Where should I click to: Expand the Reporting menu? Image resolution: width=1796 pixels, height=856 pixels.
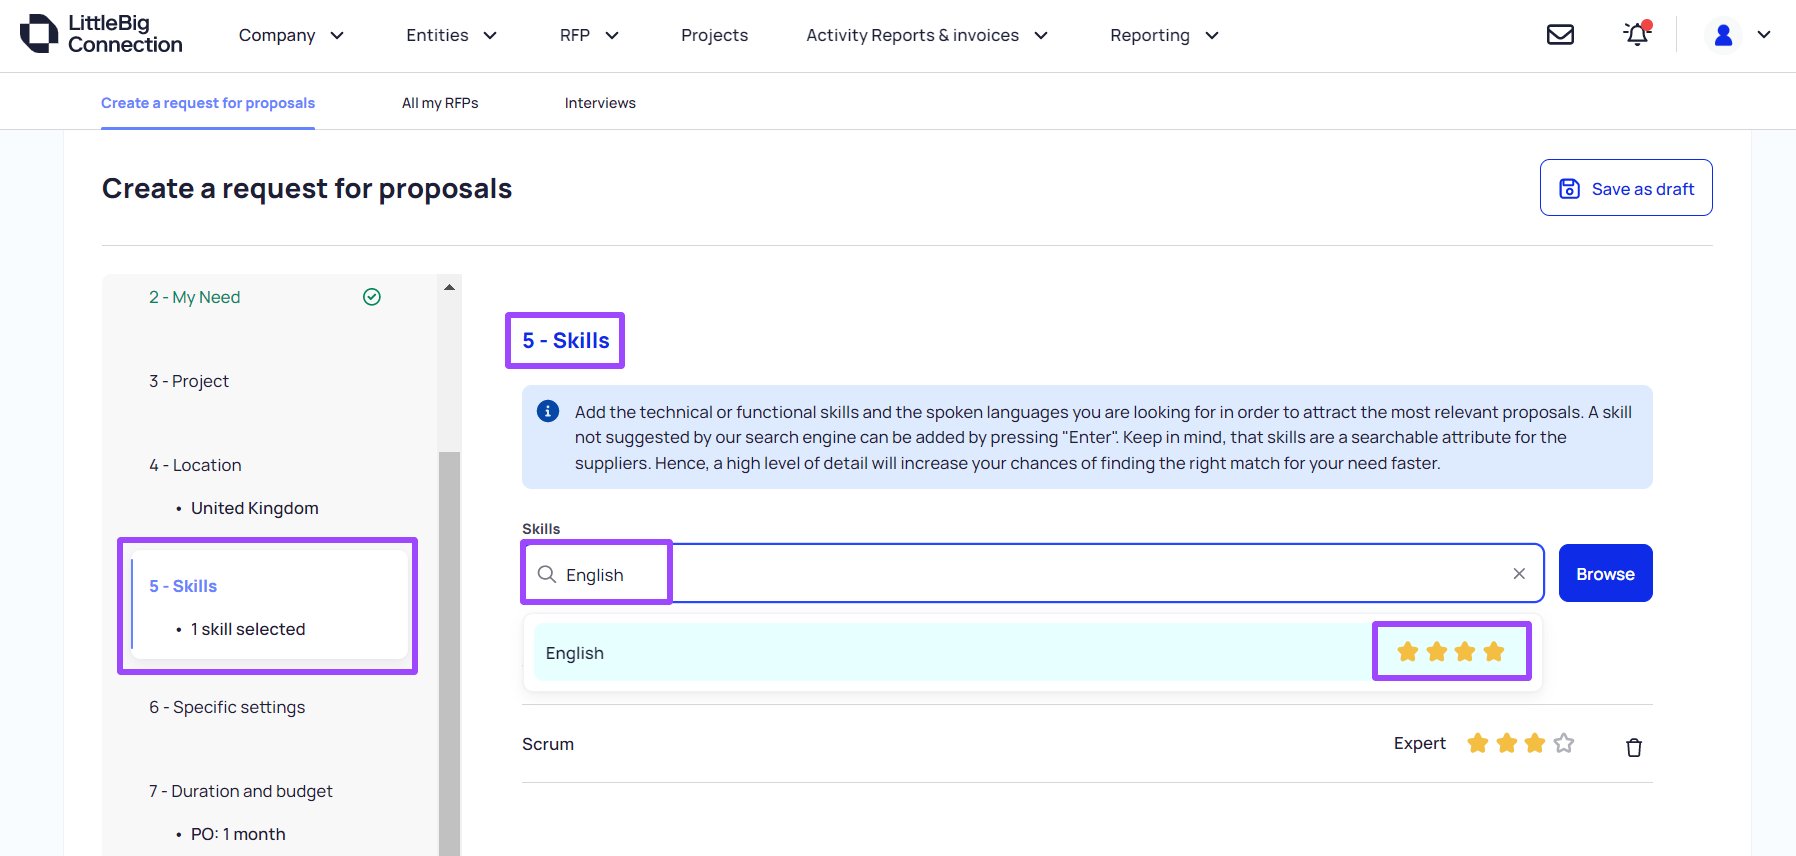1164,35
